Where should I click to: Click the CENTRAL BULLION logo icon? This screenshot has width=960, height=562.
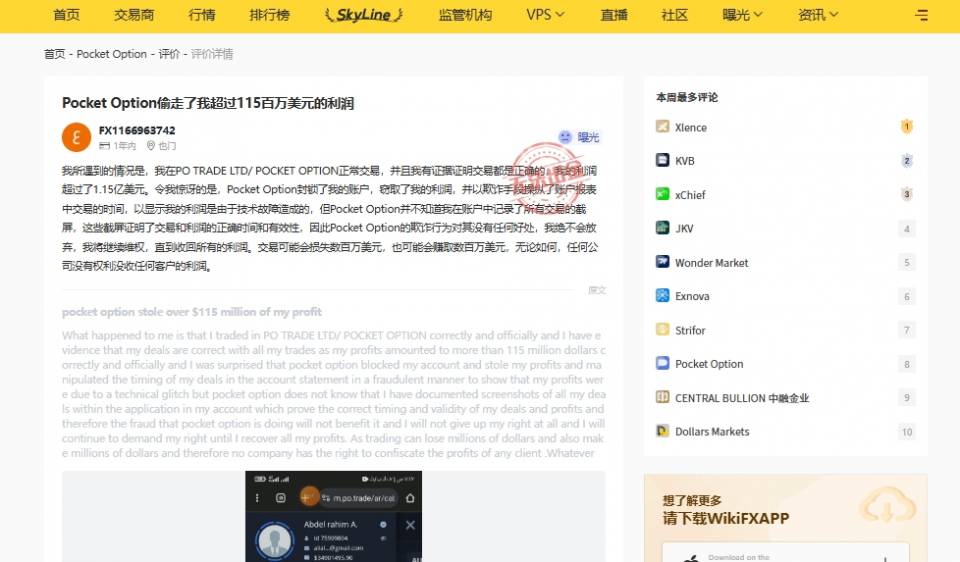[x=662, y=397]
